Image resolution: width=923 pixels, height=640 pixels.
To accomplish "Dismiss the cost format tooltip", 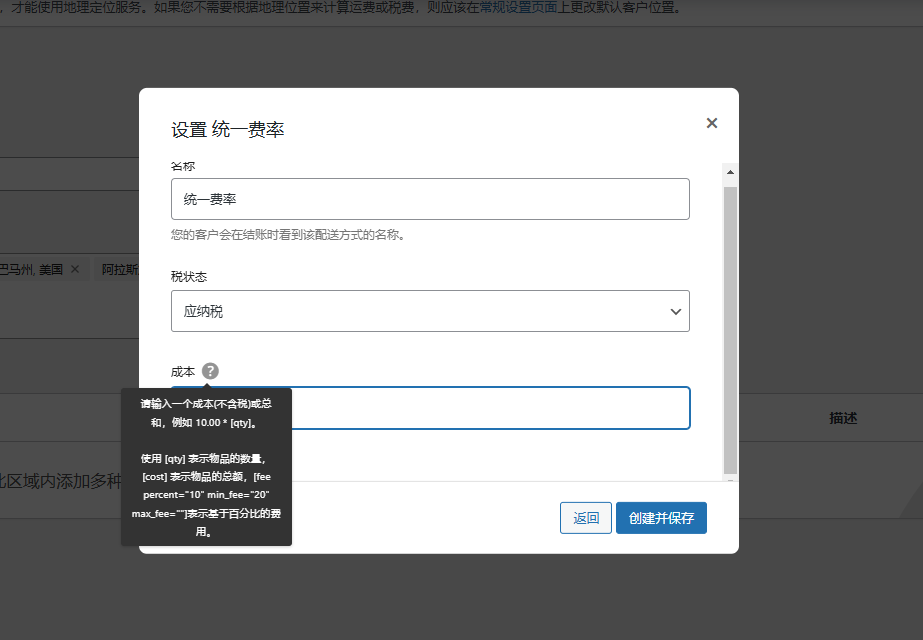I will click(x=206, y=467).
